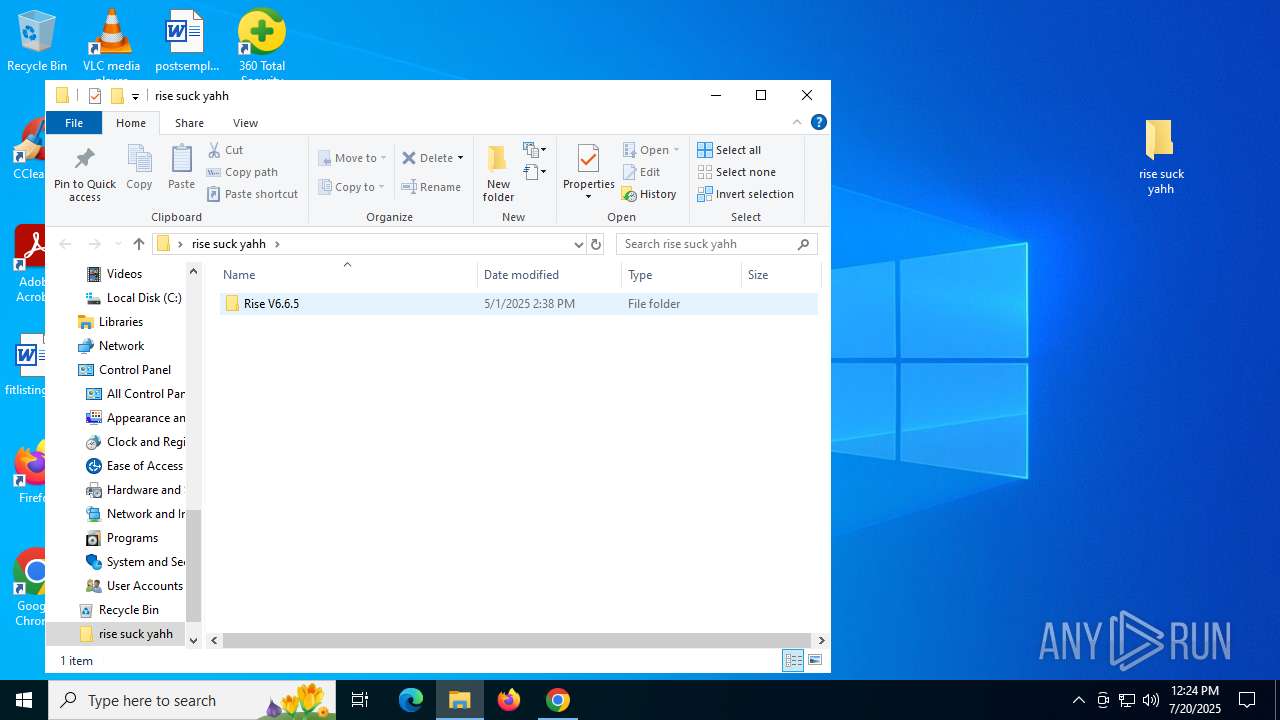Launch Microsoft Edge from taskbar
Viewport: 1280px width, 720px height.
(x=411, y=700)
